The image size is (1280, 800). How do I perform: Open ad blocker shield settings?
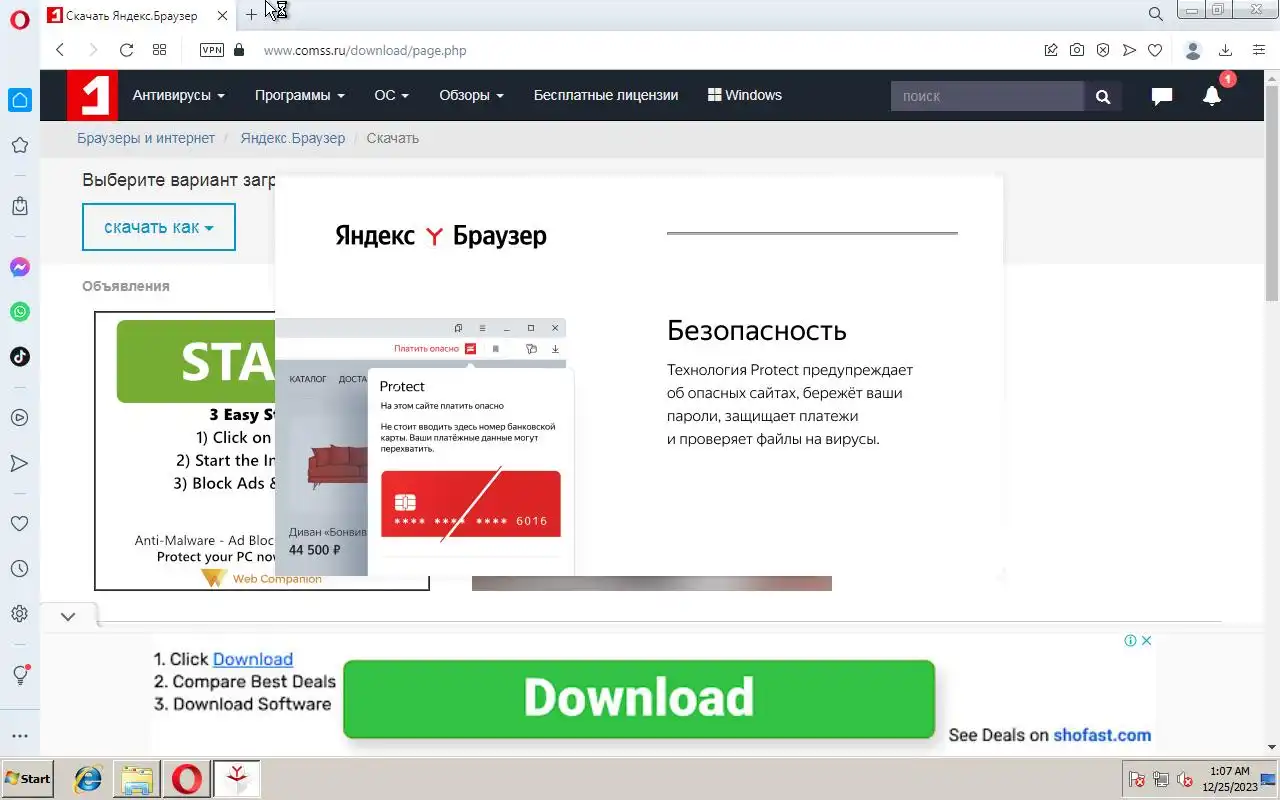pyautogui.click(x=1103, y=50)
